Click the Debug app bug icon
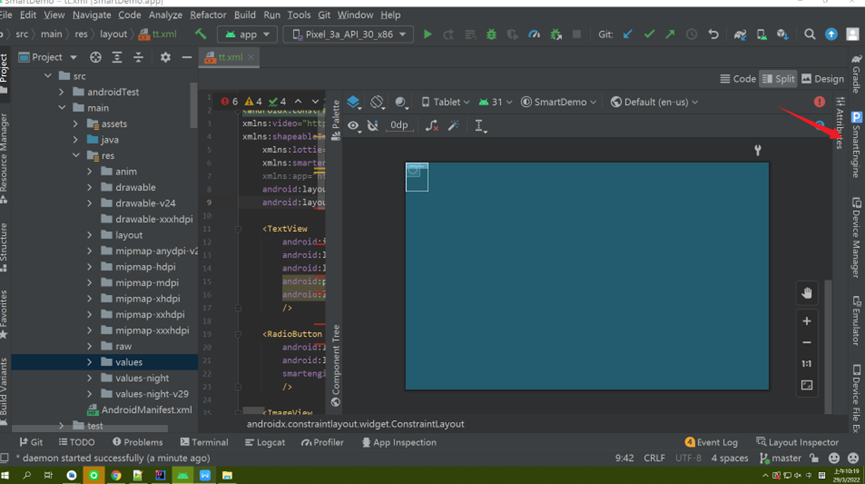 pyautogui.click(x=491, y=34)
